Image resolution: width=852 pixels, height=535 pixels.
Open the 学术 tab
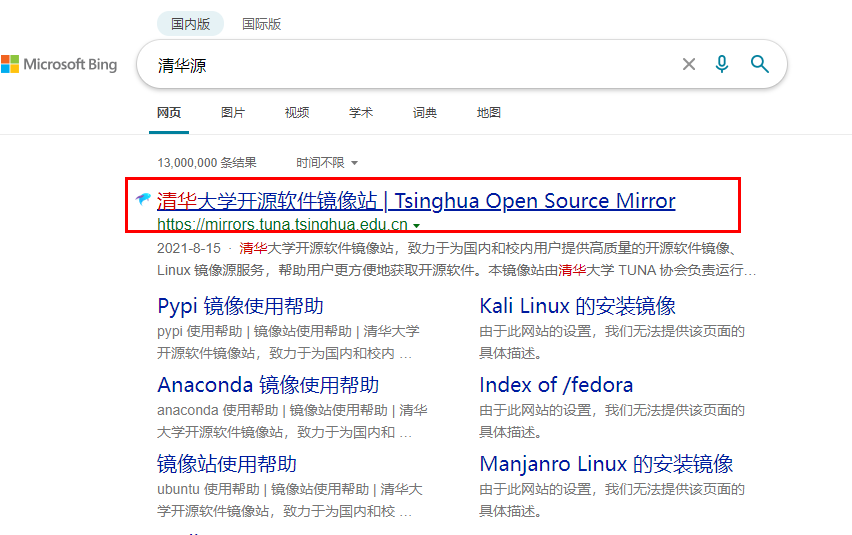coord(361,112)
